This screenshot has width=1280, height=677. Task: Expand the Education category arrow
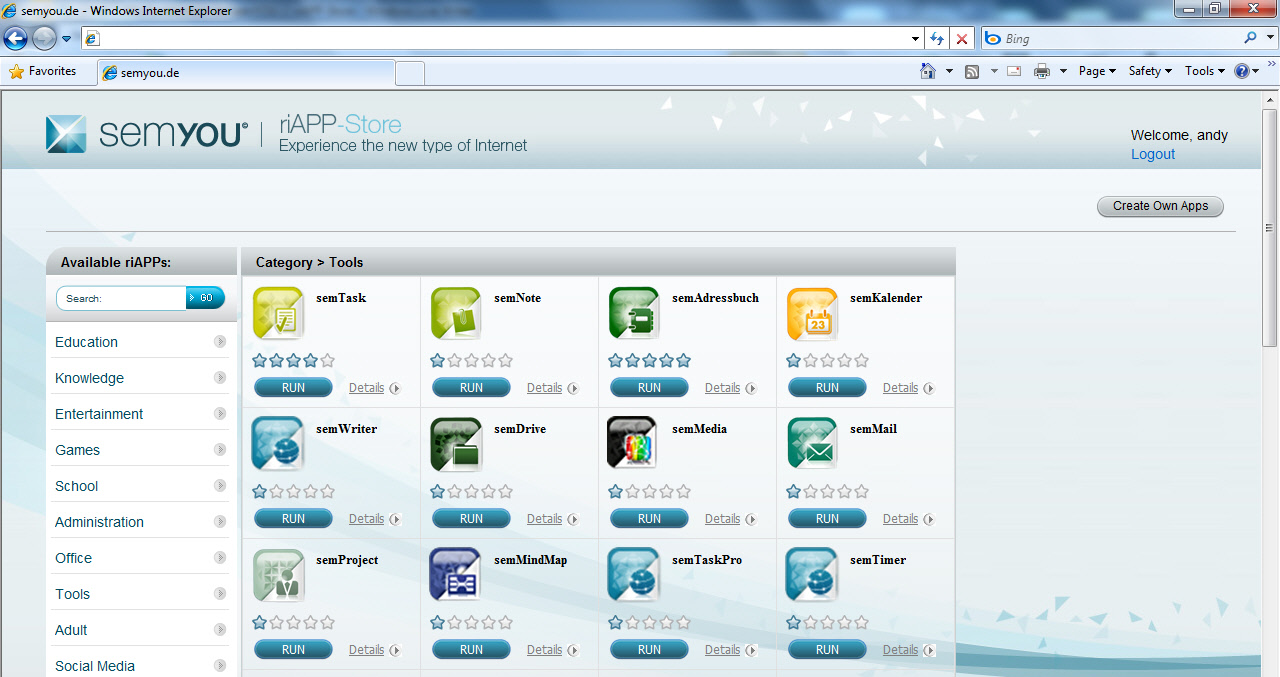click(220, 342)
